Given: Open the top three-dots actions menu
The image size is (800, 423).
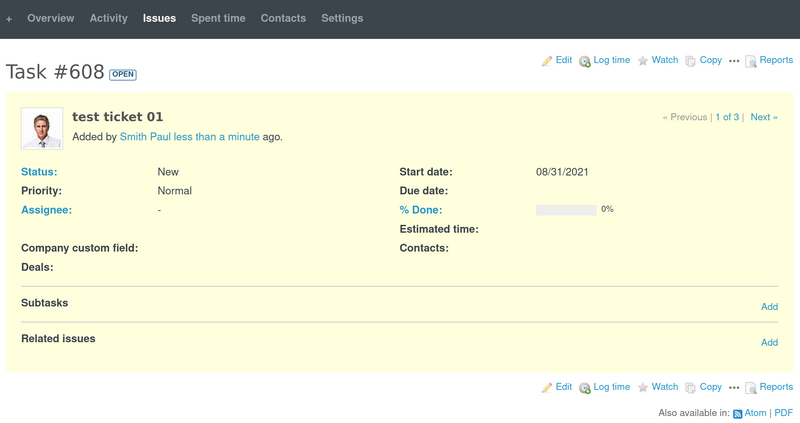Looking at the screenshot, I should click(x=734, y=61).
